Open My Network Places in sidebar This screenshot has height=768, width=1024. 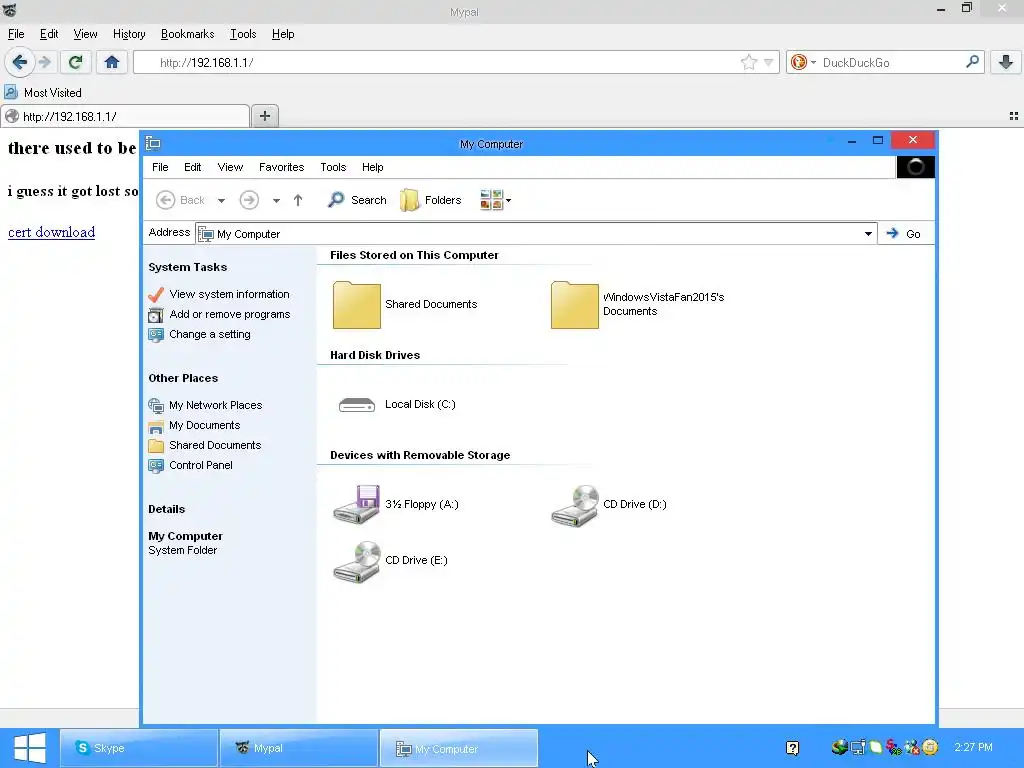coord(205,406)
